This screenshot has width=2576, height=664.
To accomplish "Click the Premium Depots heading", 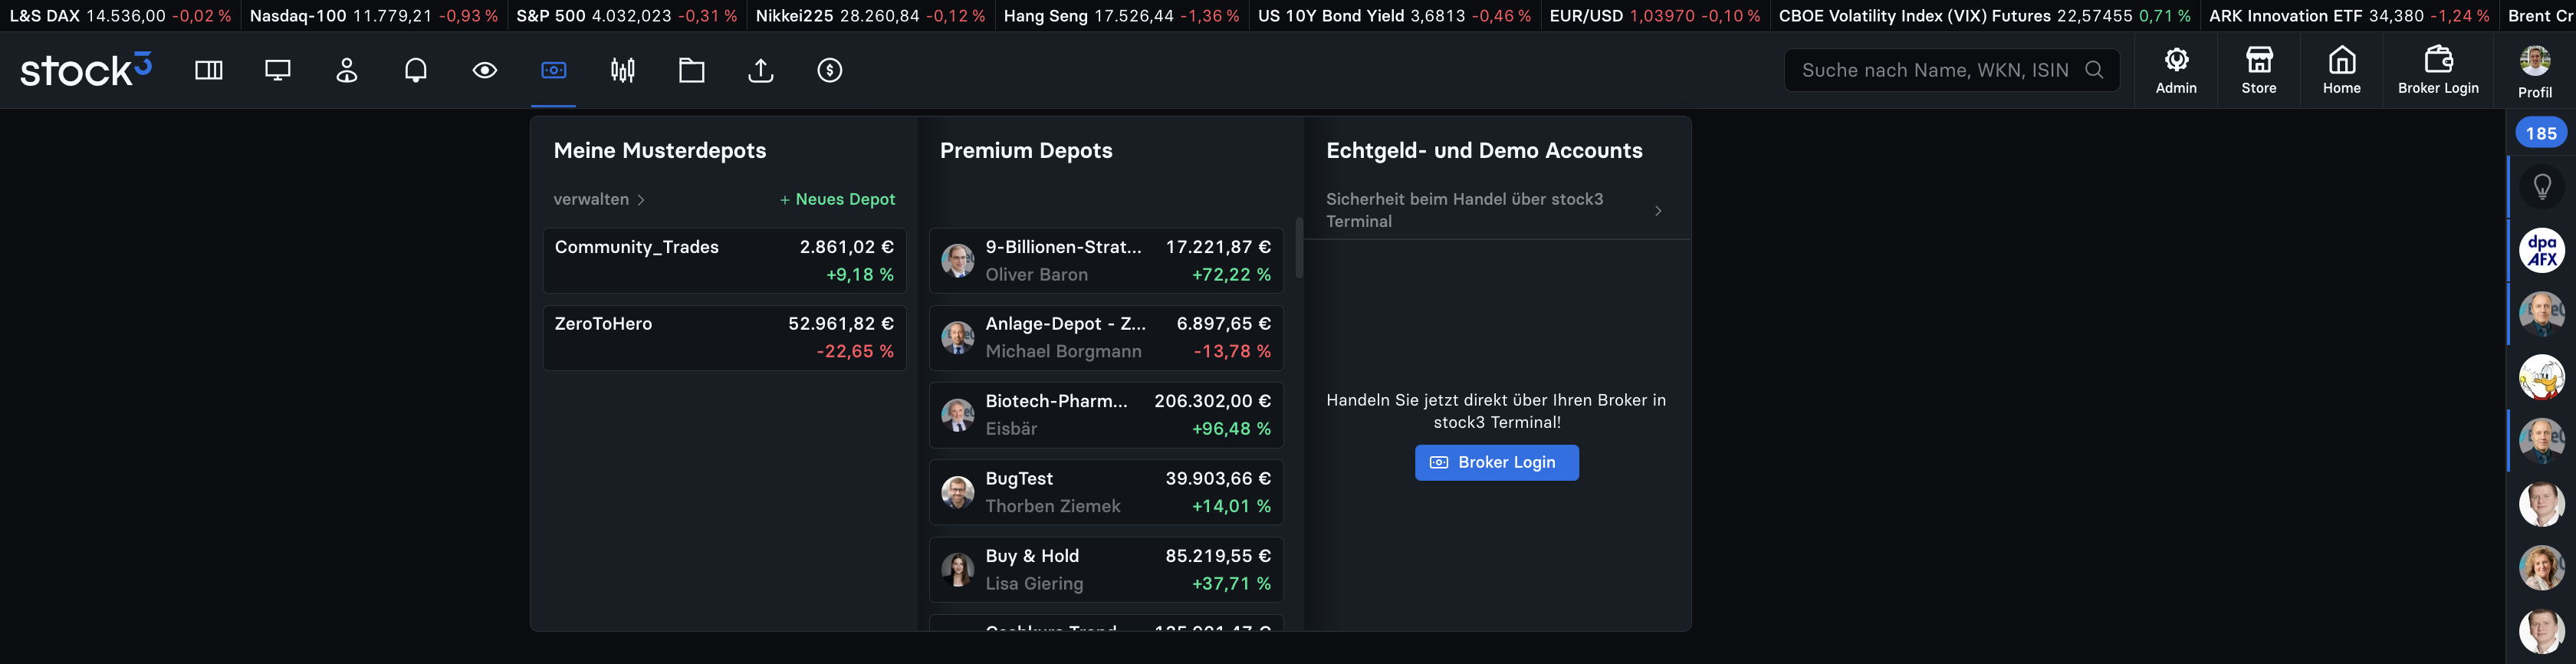I will pyautogui.click(x=1026, y=150).
